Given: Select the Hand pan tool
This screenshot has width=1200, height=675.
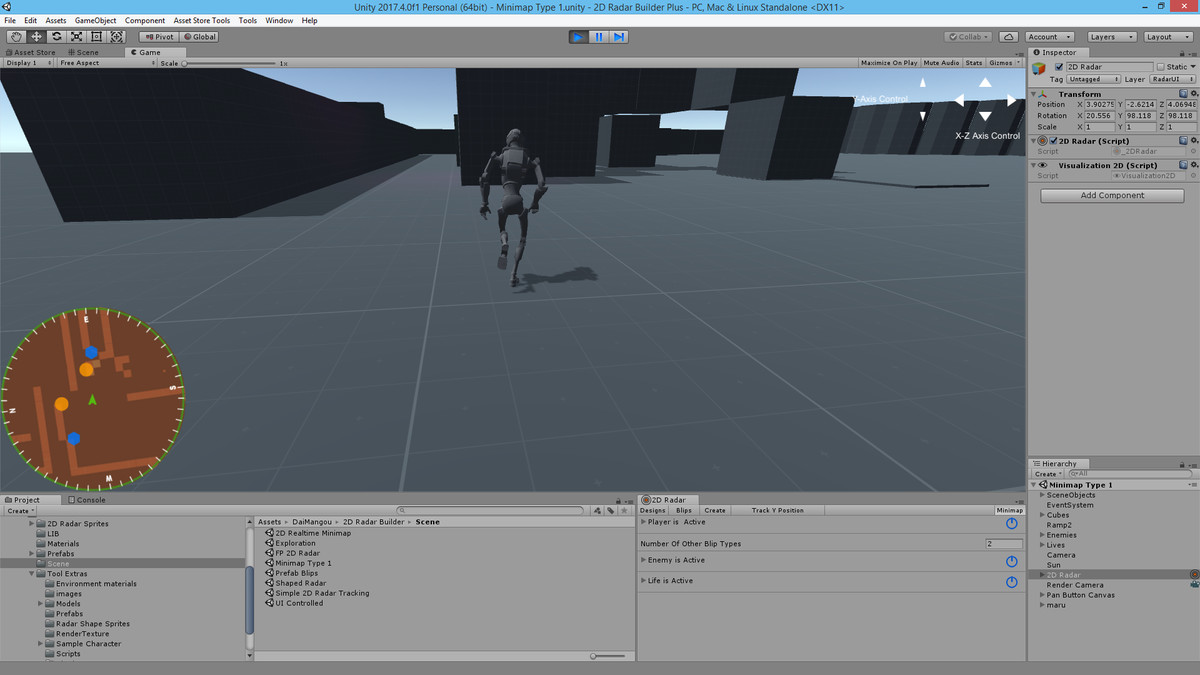Looking at the screenshot, I should [x=15, y=36].
